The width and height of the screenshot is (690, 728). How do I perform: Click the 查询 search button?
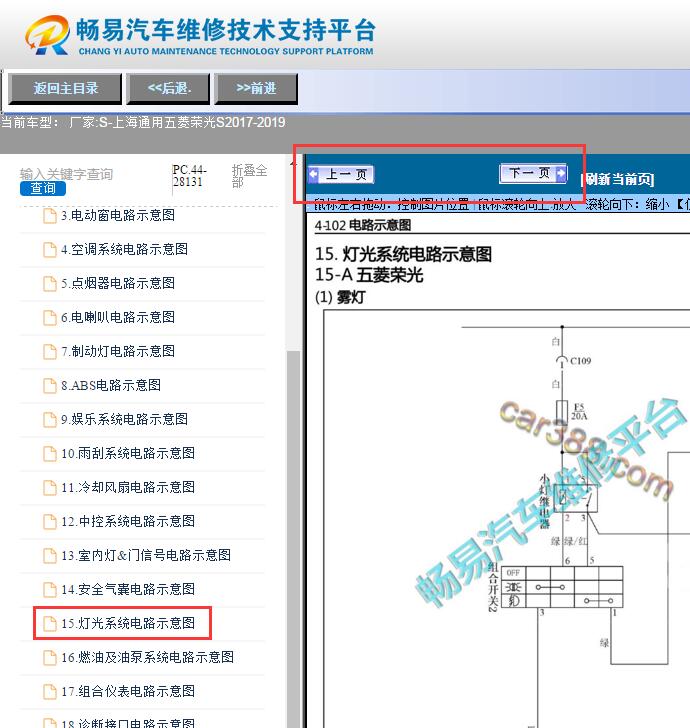click(43, 188)
